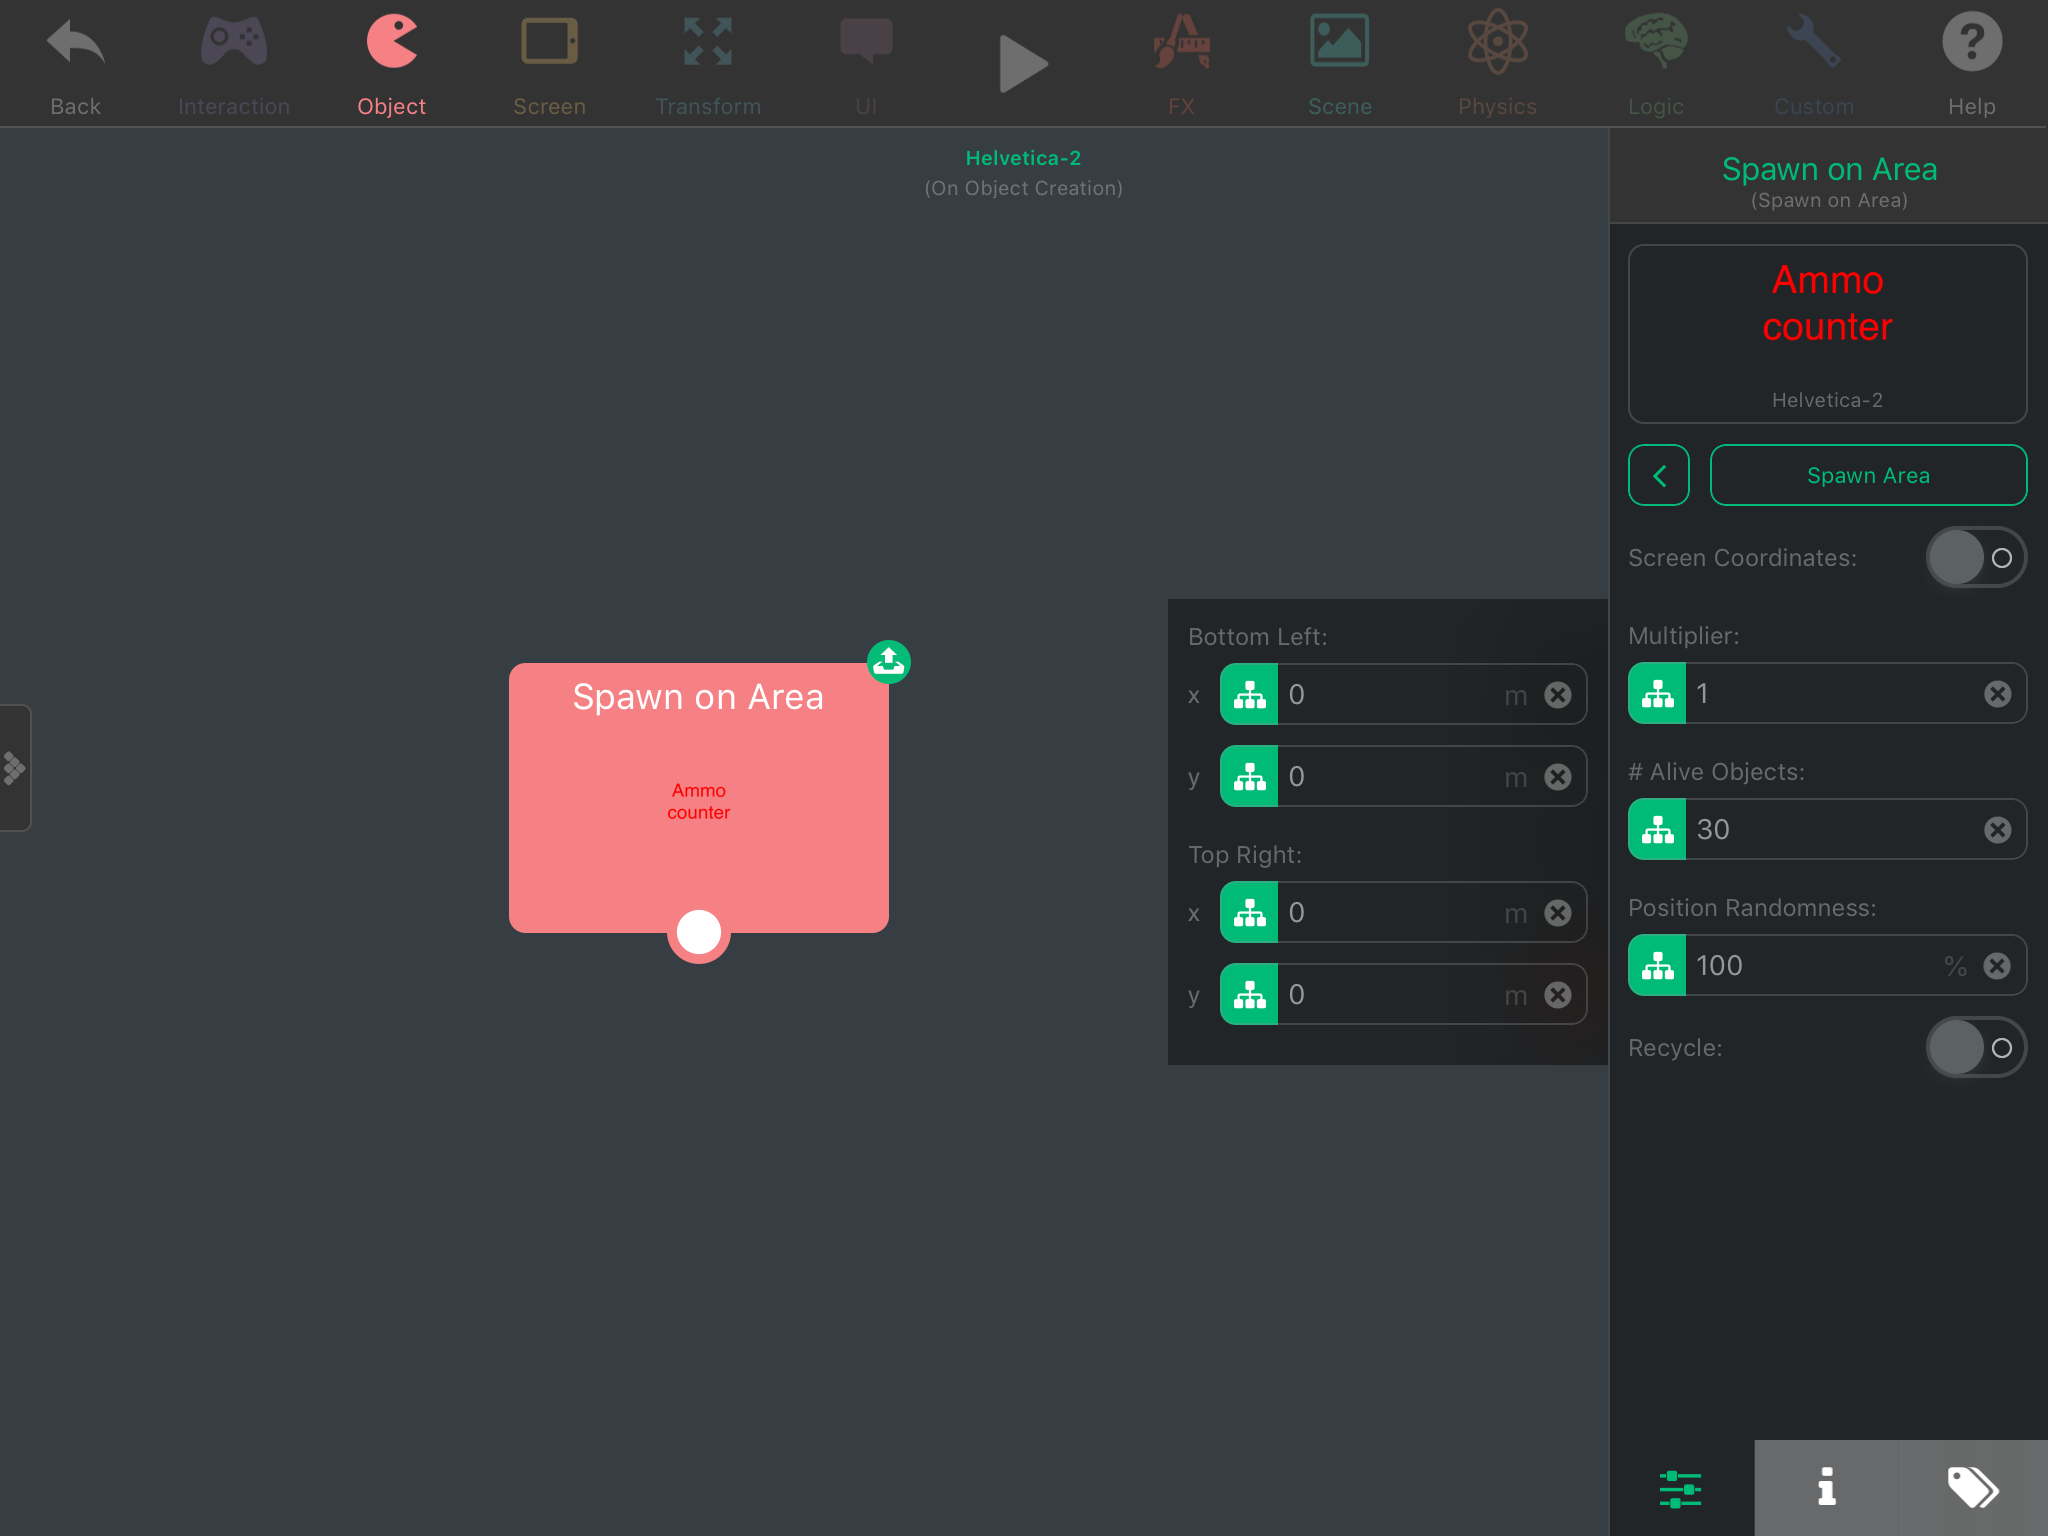Clear the Alive Objects value 30

coord(1997,829)
